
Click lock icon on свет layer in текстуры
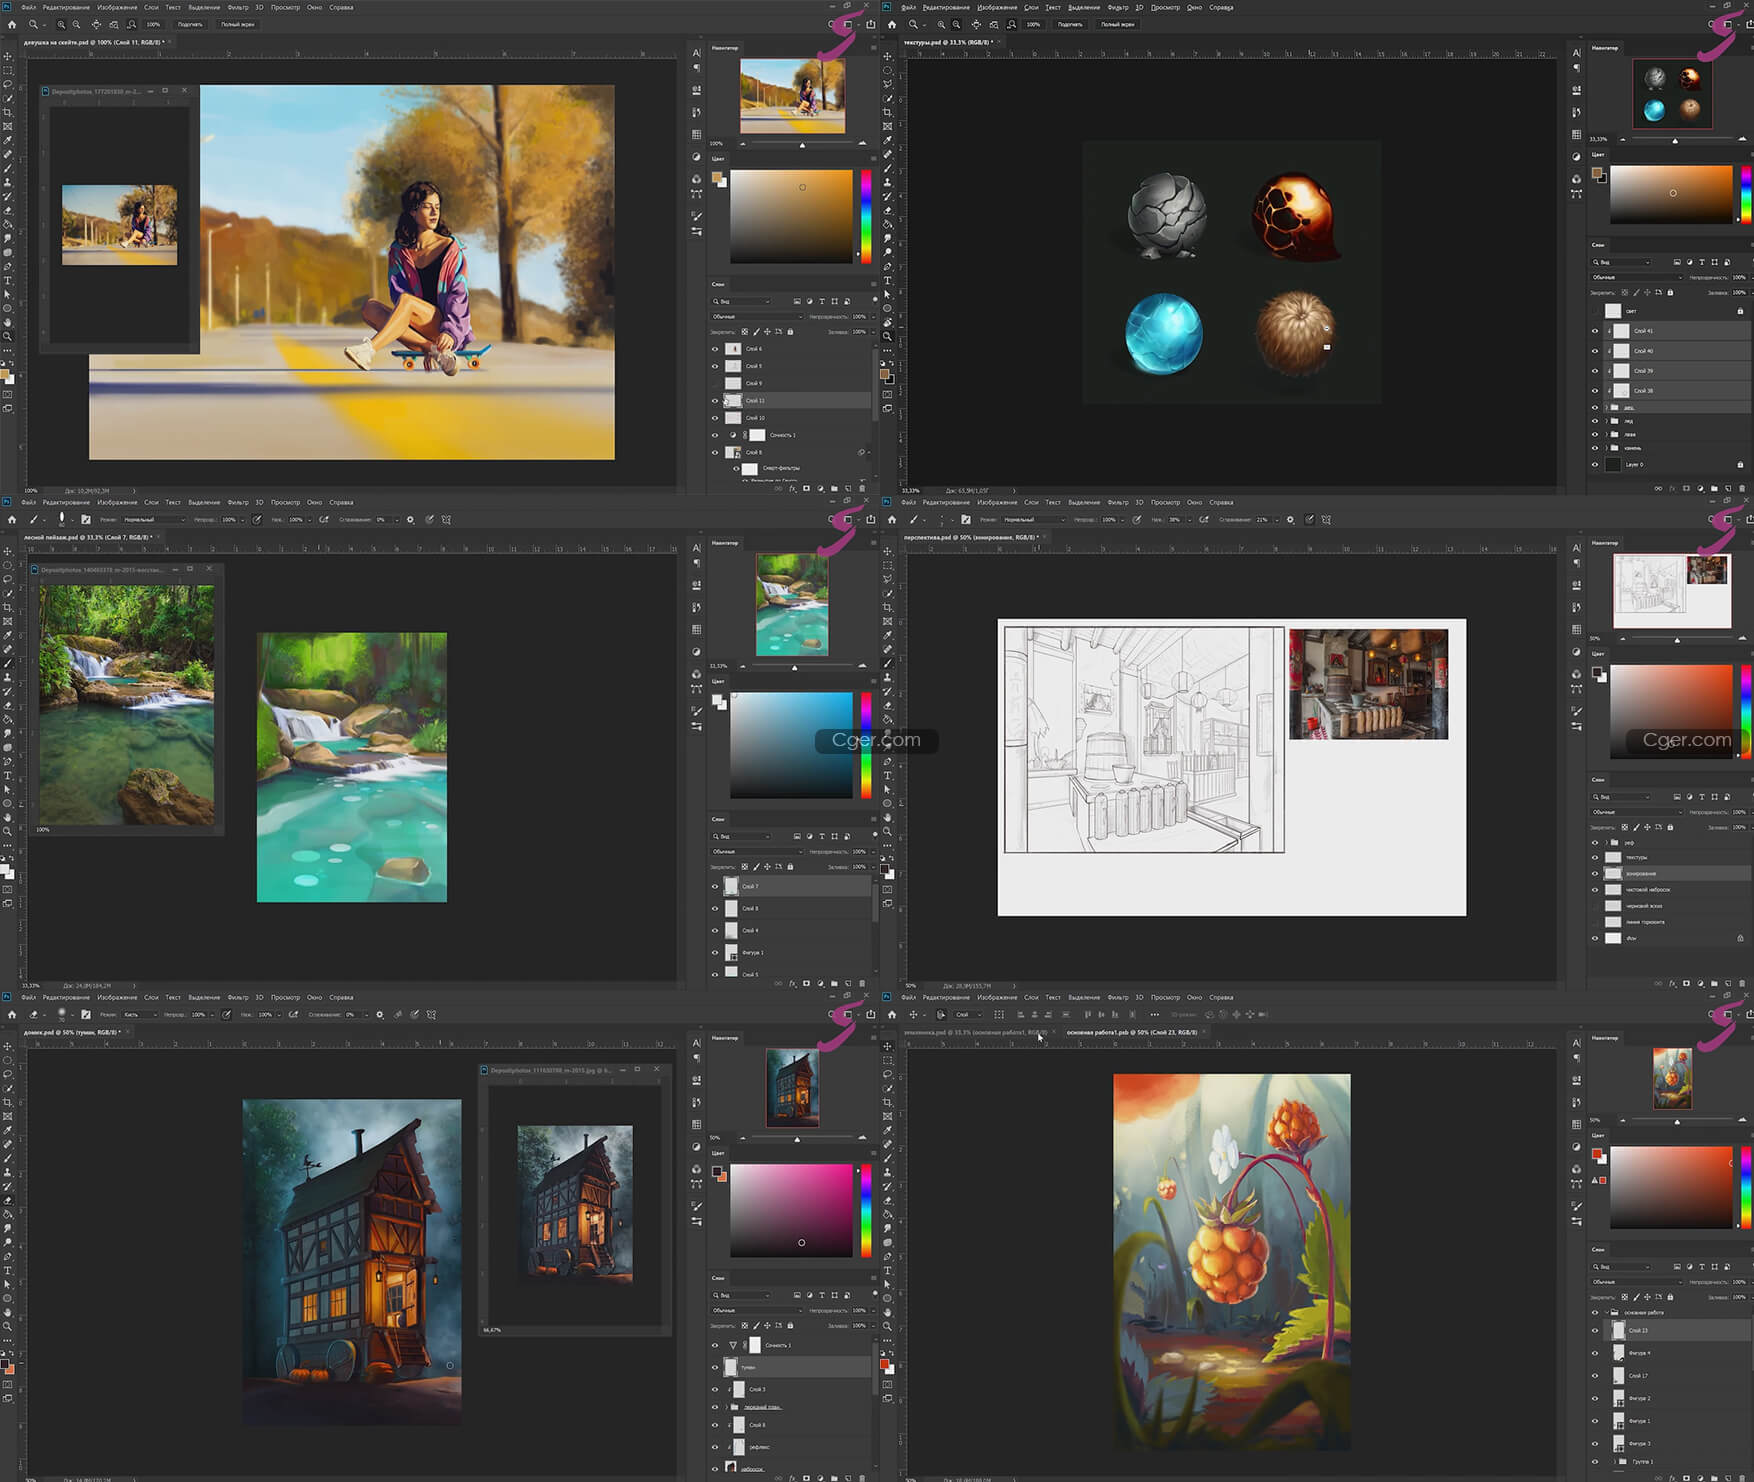(x=1740, y=311)
